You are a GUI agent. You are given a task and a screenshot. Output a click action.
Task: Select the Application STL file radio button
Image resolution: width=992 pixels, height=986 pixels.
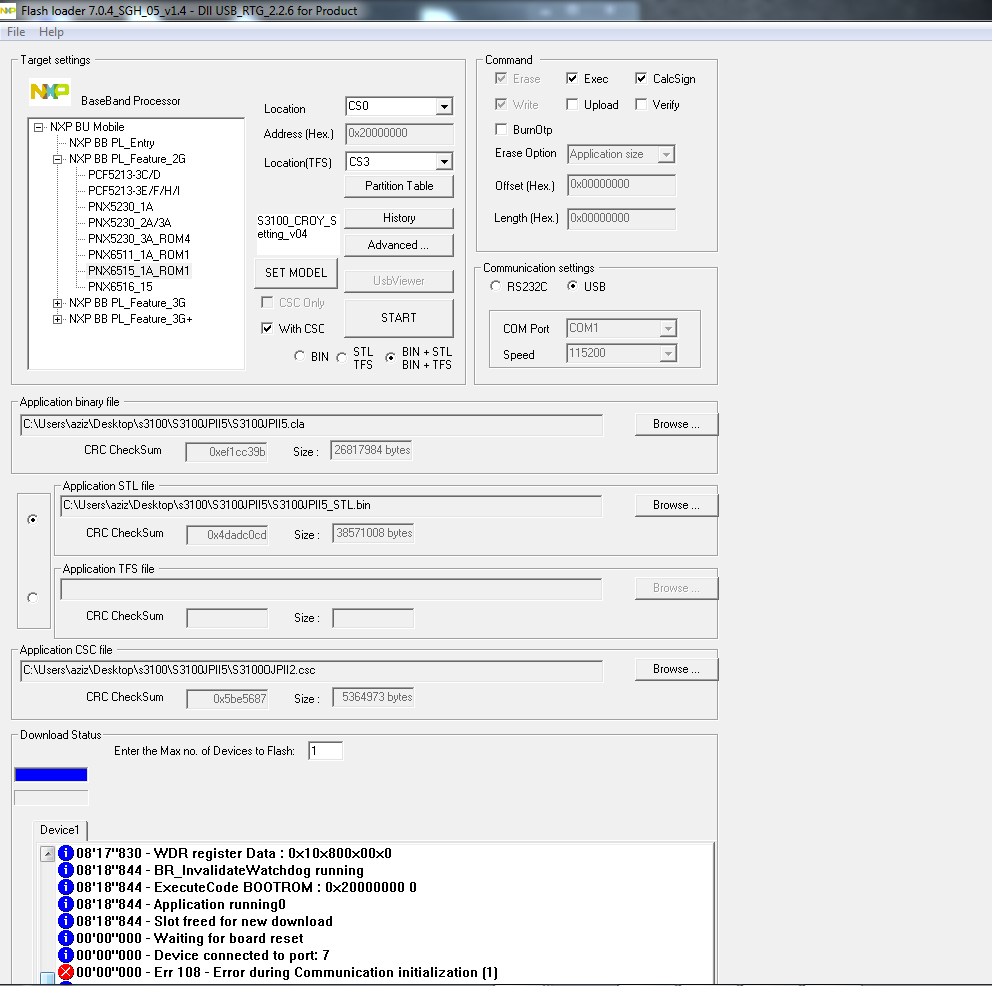[33, 519]
